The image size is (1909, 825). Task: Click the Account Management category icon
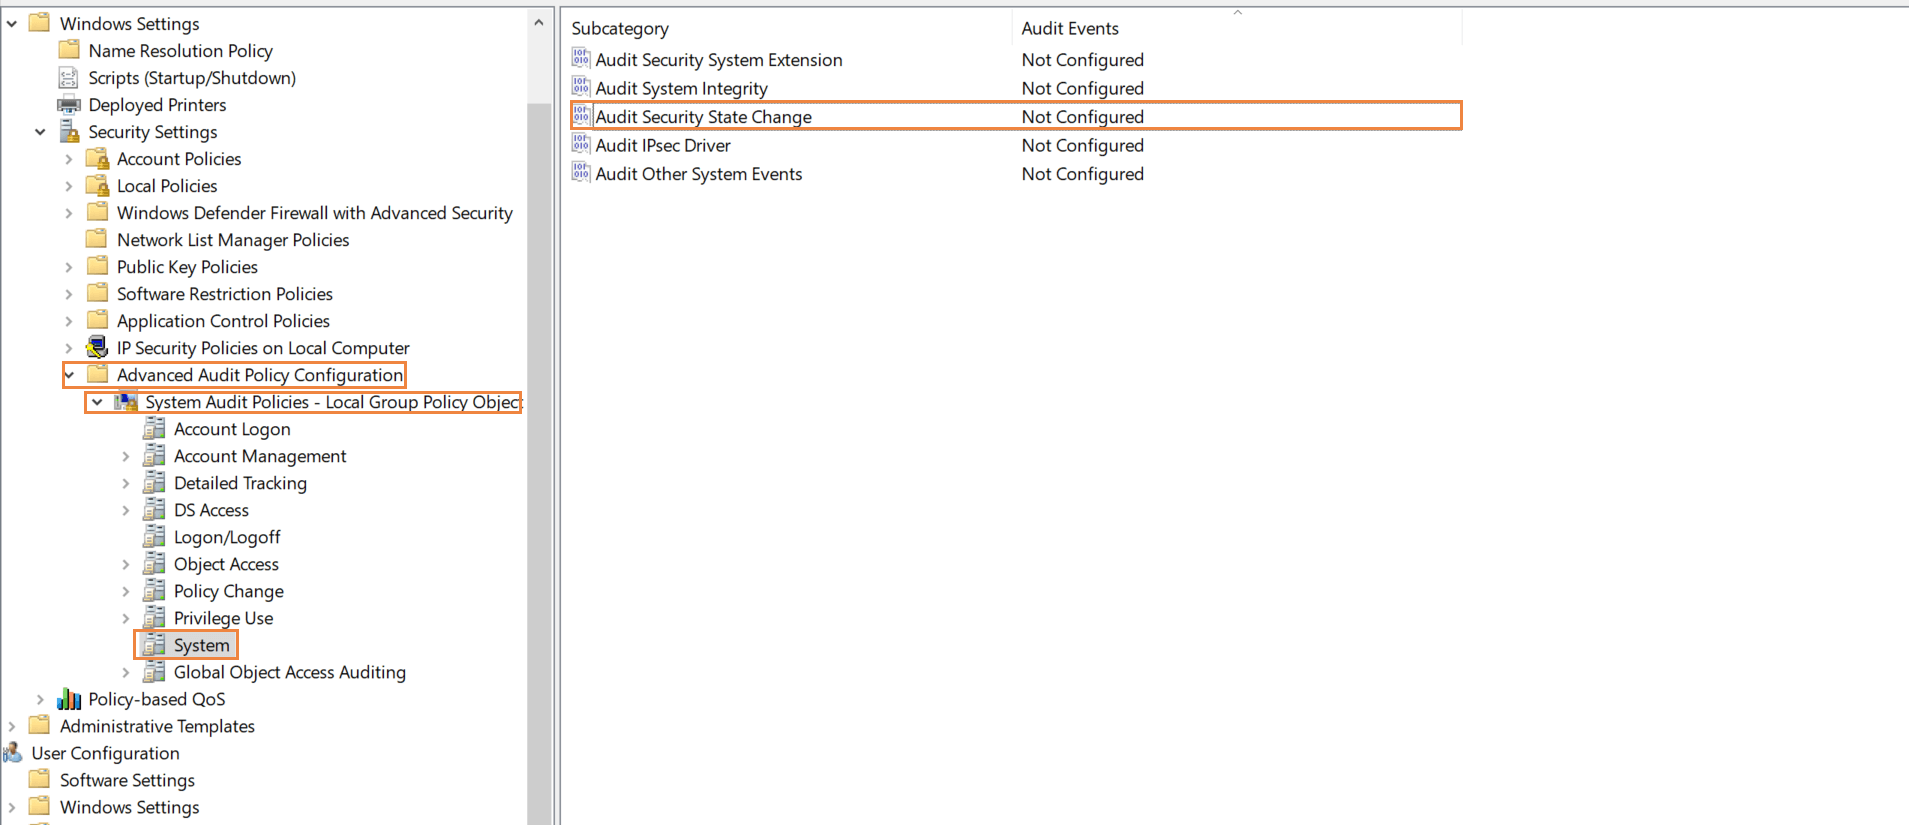pos(154,455)
